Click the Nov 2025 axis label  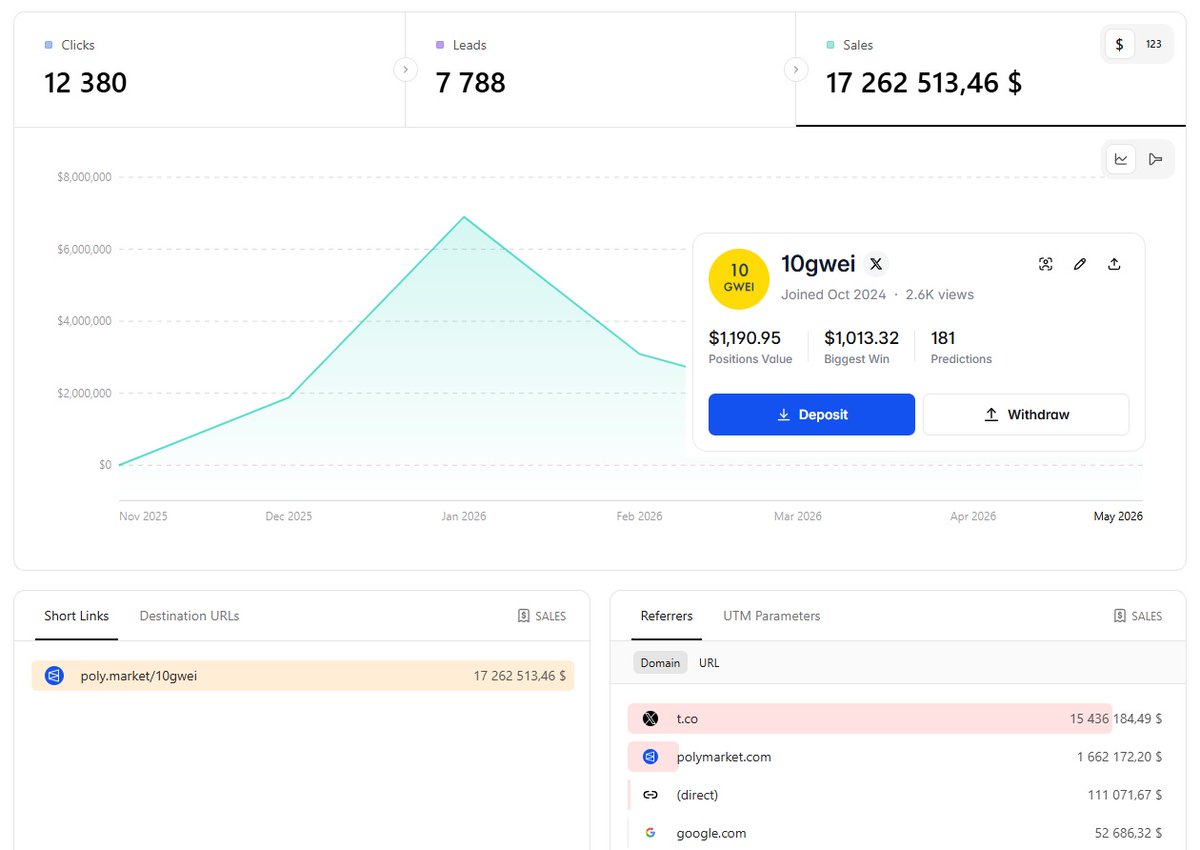(143, 517)
